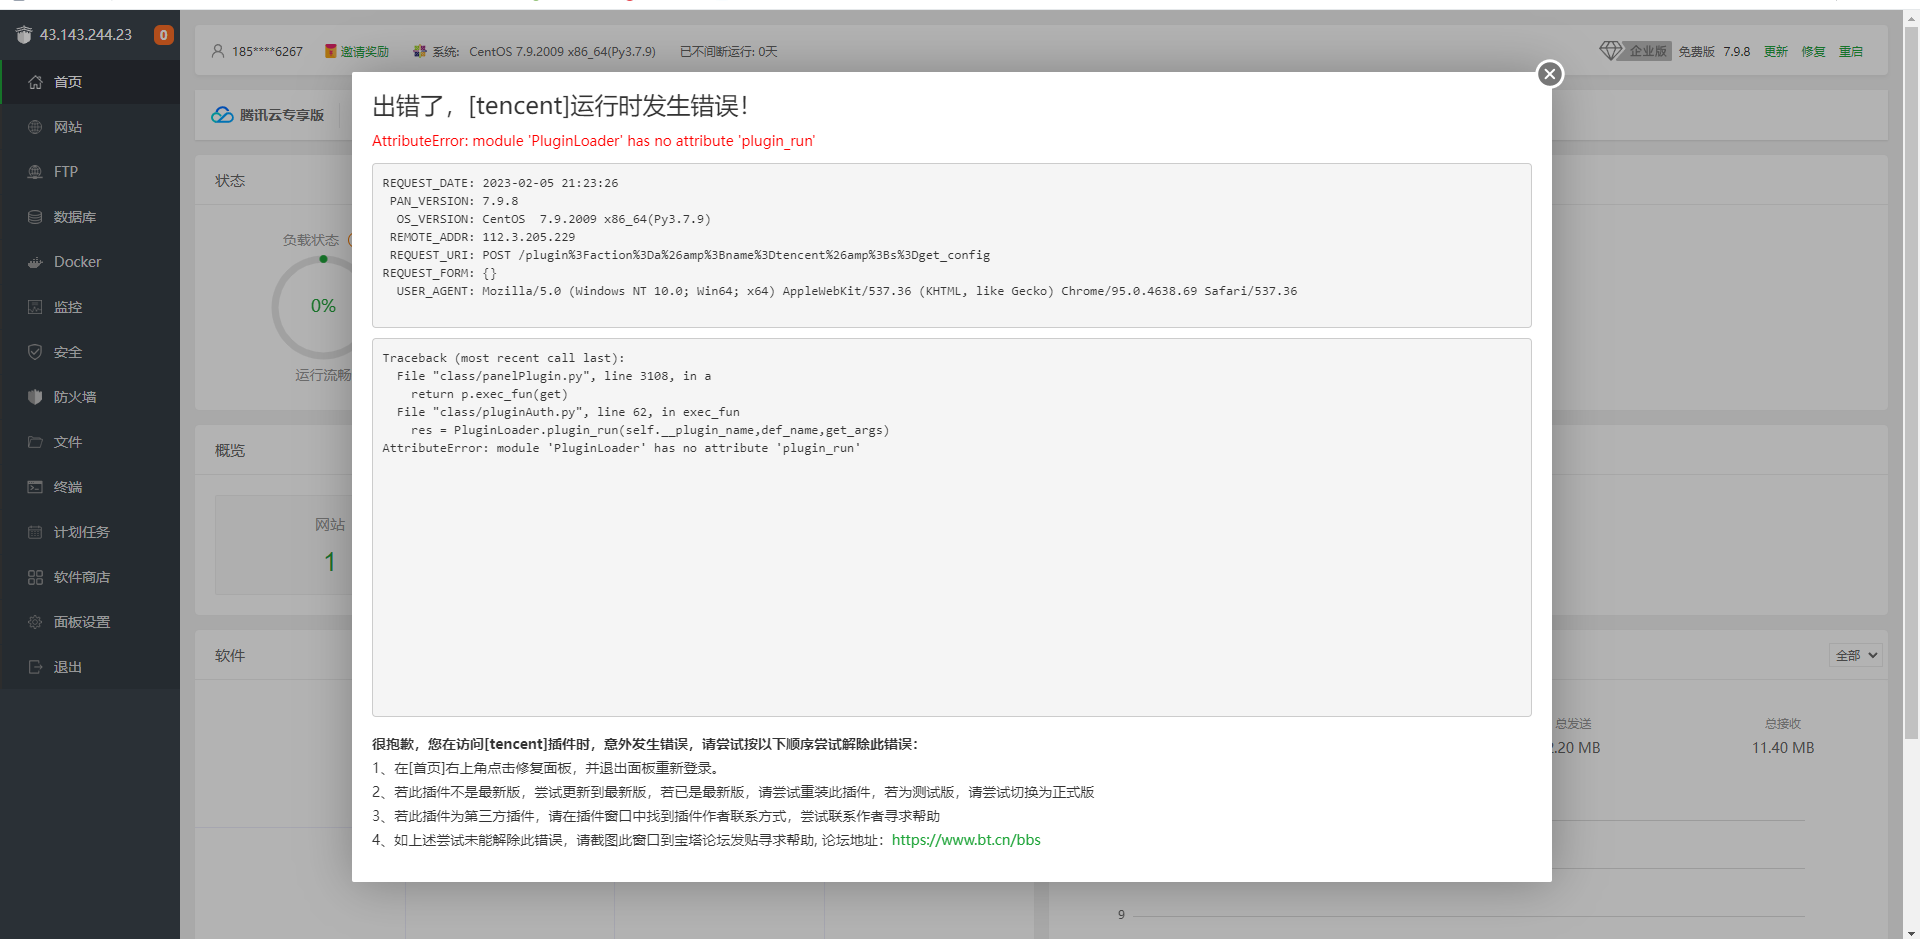Image resolution: width=1920 pixels, height=939 pixels.
Task: Click the Docker whale icon
Action: [35, 262]
